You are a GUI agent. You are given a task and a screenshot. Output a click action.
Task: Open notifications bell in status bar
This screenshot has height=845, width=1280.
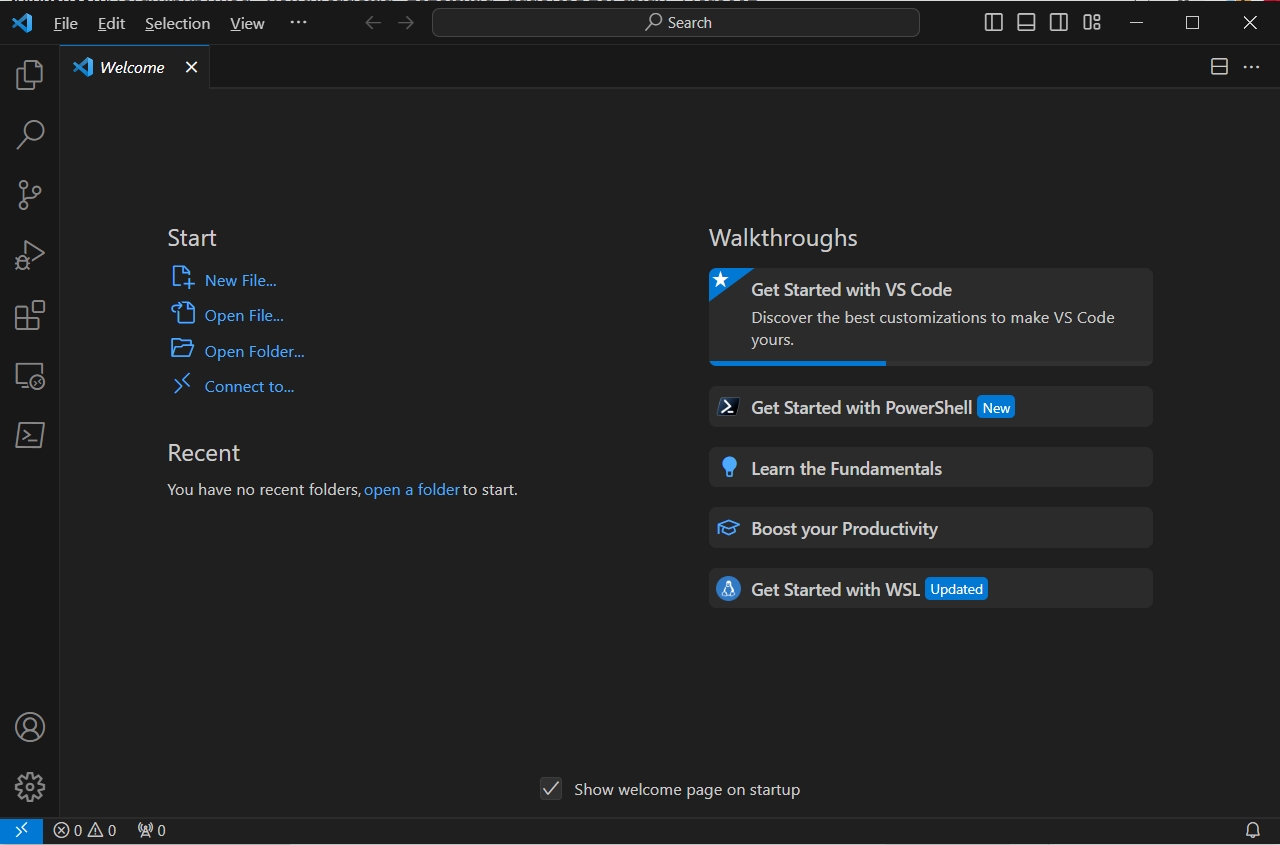(1252, 830)
